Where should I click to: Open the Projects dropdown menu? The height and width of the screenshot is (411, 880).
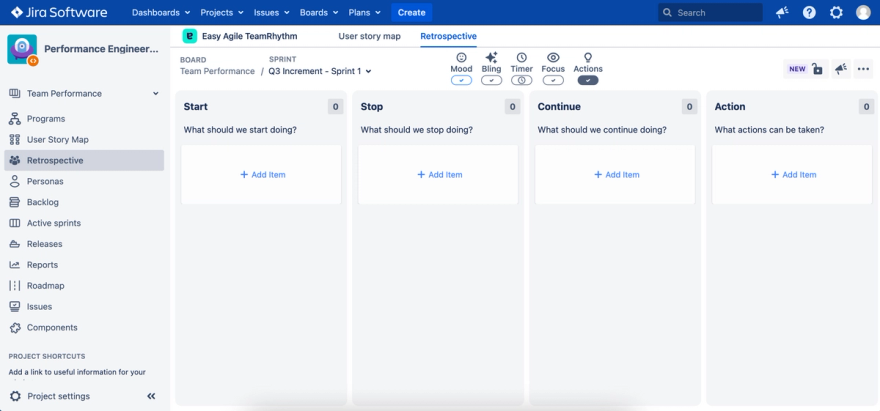(x=222, y=12)
